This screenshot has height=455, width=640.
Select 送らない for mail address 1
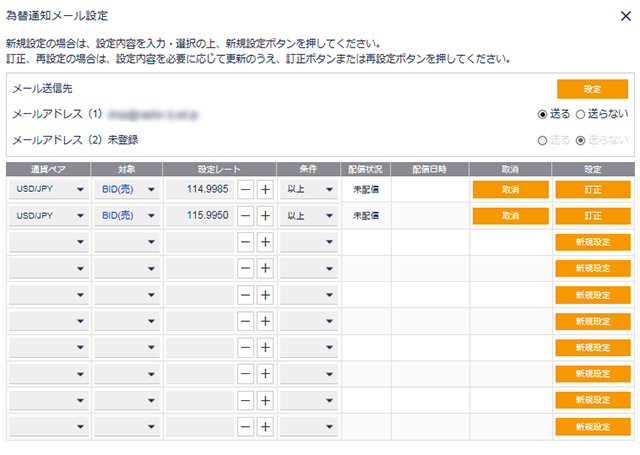point(580,114)
